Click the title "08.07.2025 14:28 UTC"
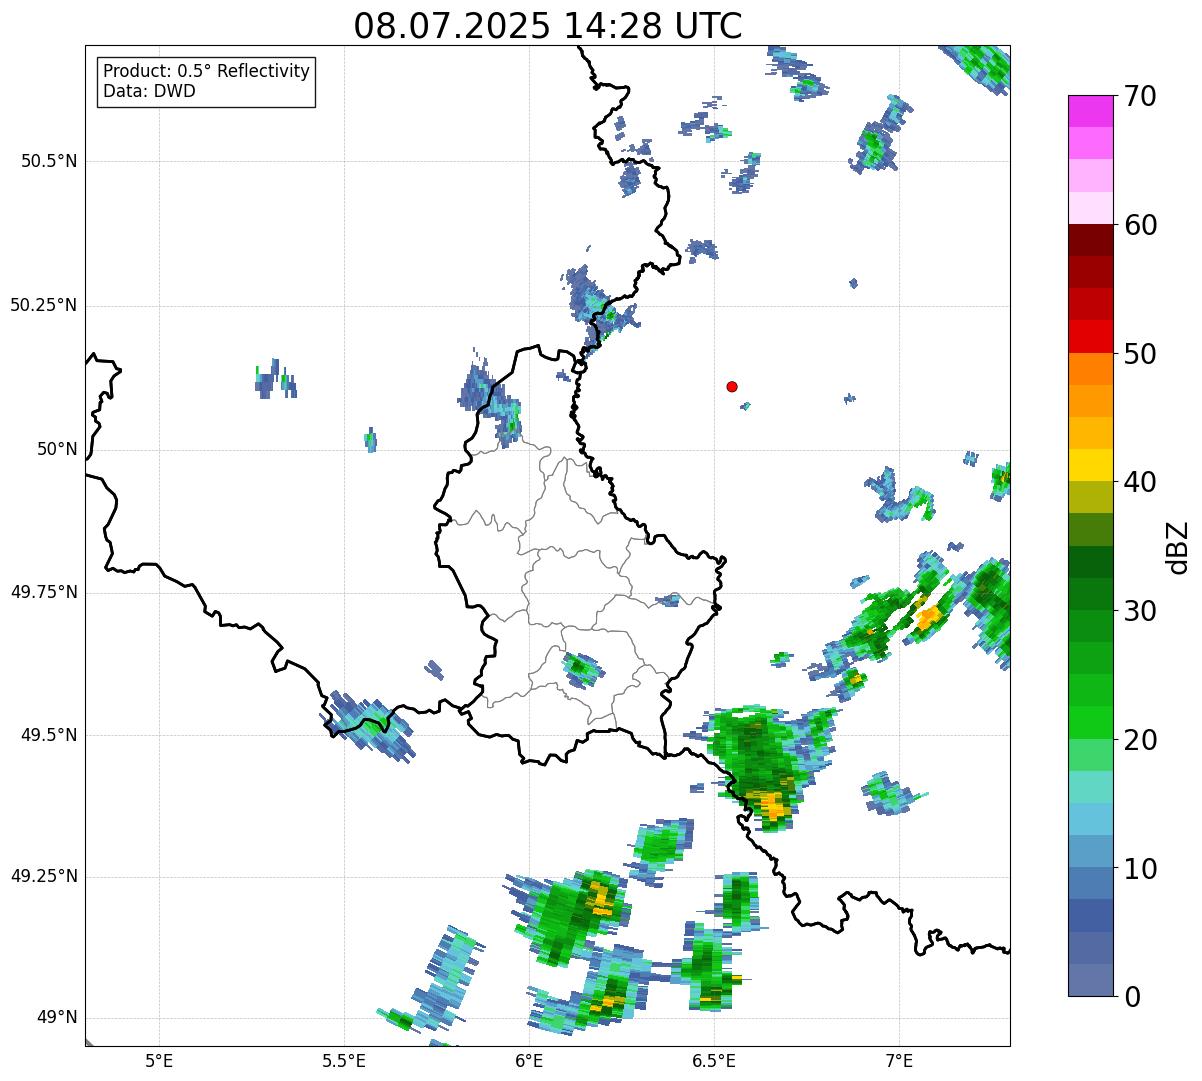 point(548,26)
